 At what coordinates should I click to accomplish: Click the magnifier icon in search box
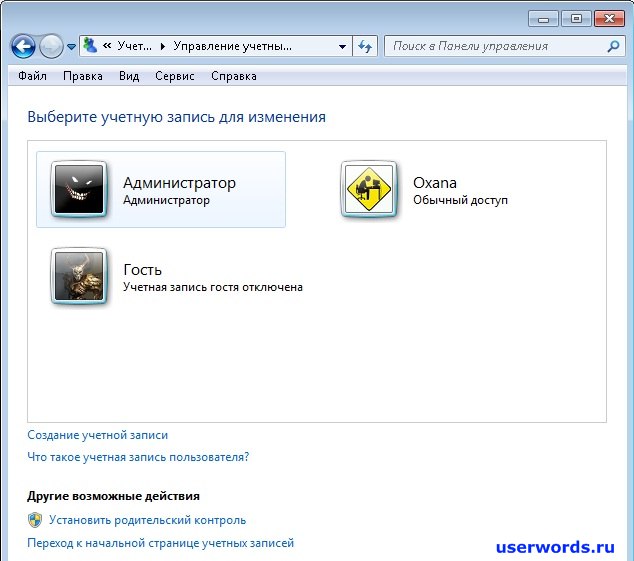pyautogui.click(x=613, y=46)
